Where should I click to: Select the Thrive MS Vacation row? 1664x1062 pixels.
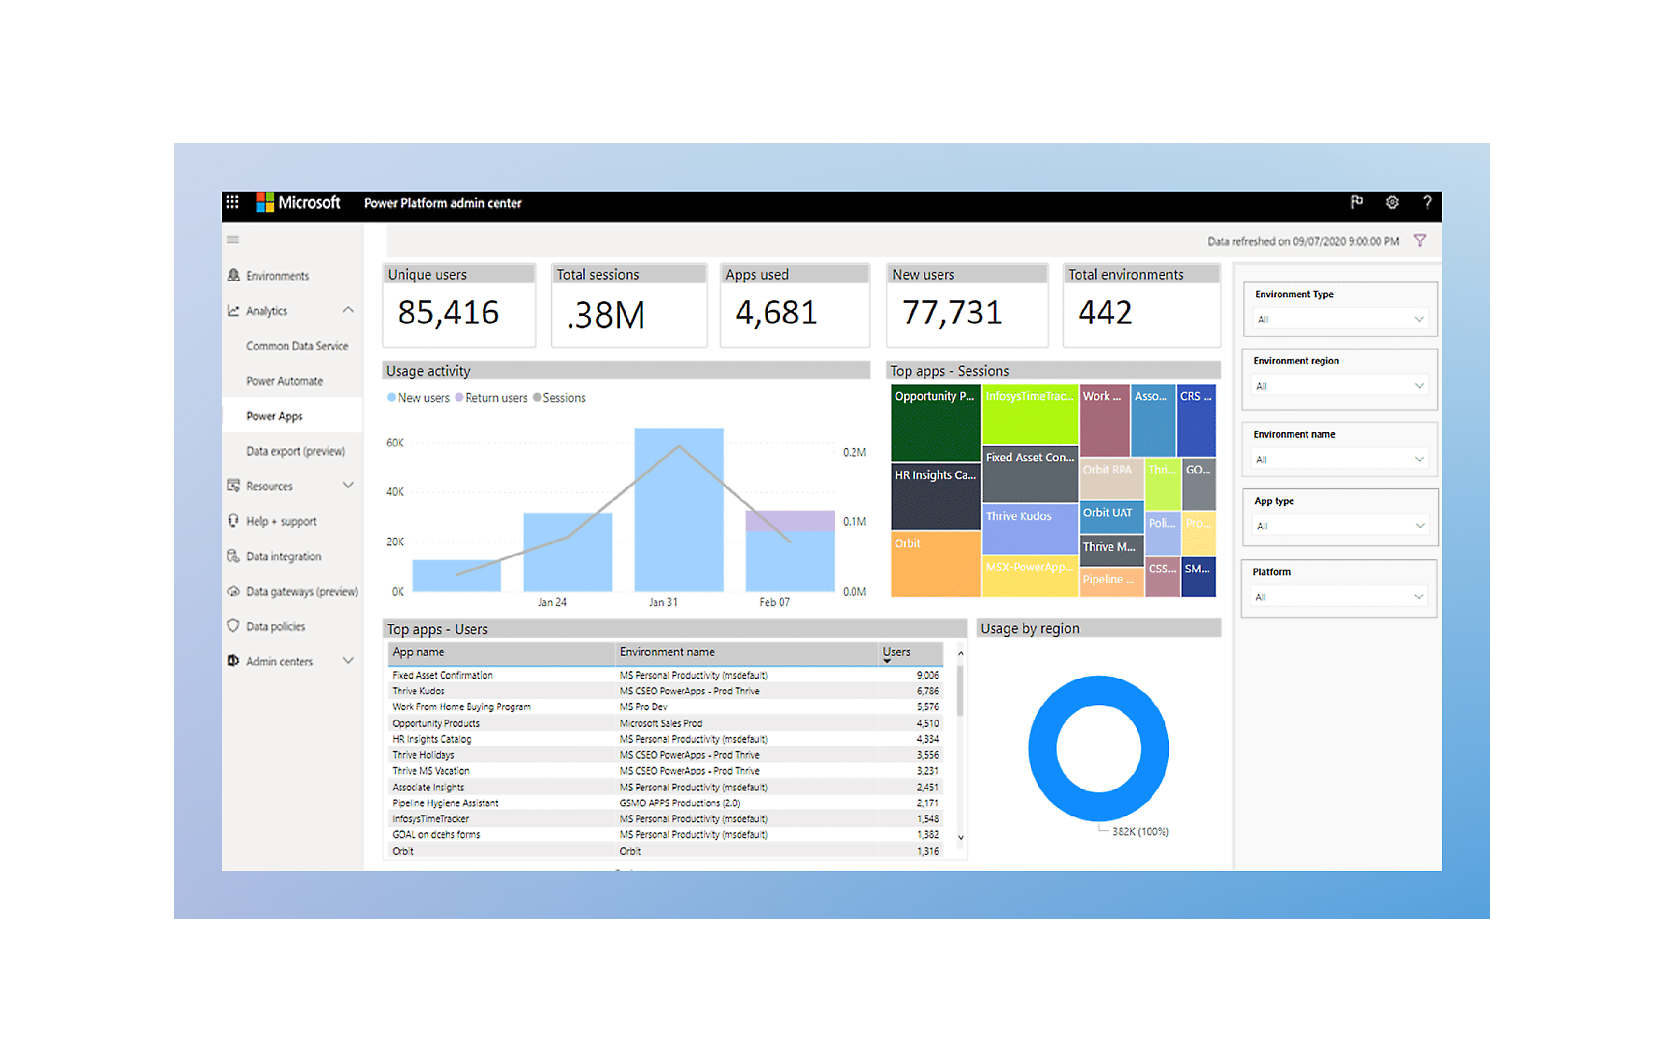click(x=665, y=771)
